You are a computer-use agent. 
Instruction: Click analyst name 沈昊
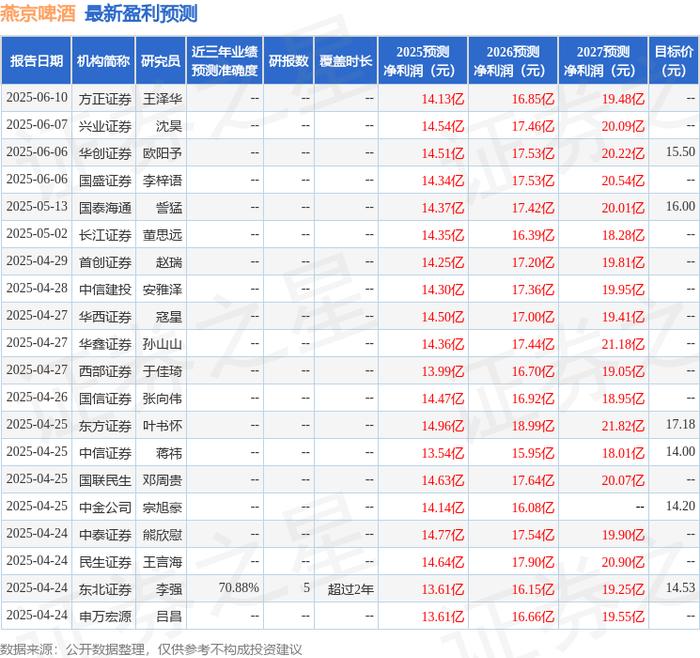[x=169, y=126]
